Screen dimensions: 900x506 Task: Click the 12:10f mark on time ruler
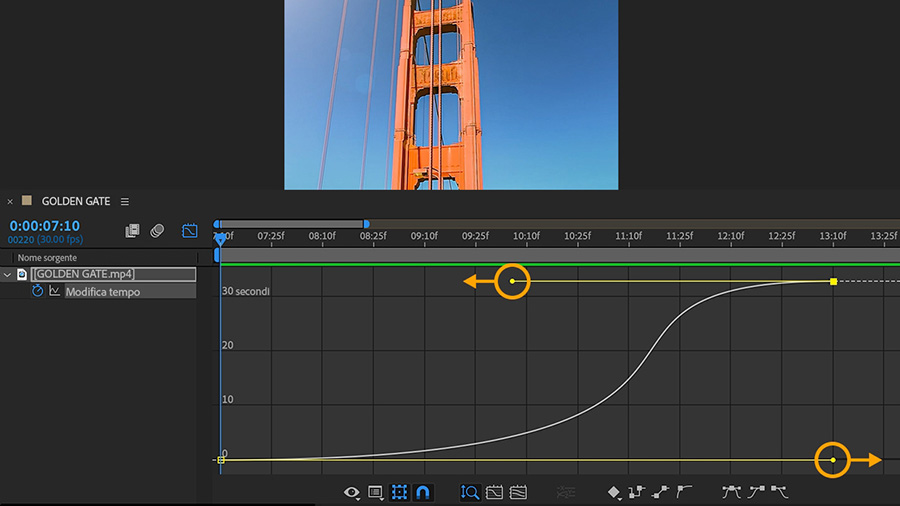[x=731, y=236]
